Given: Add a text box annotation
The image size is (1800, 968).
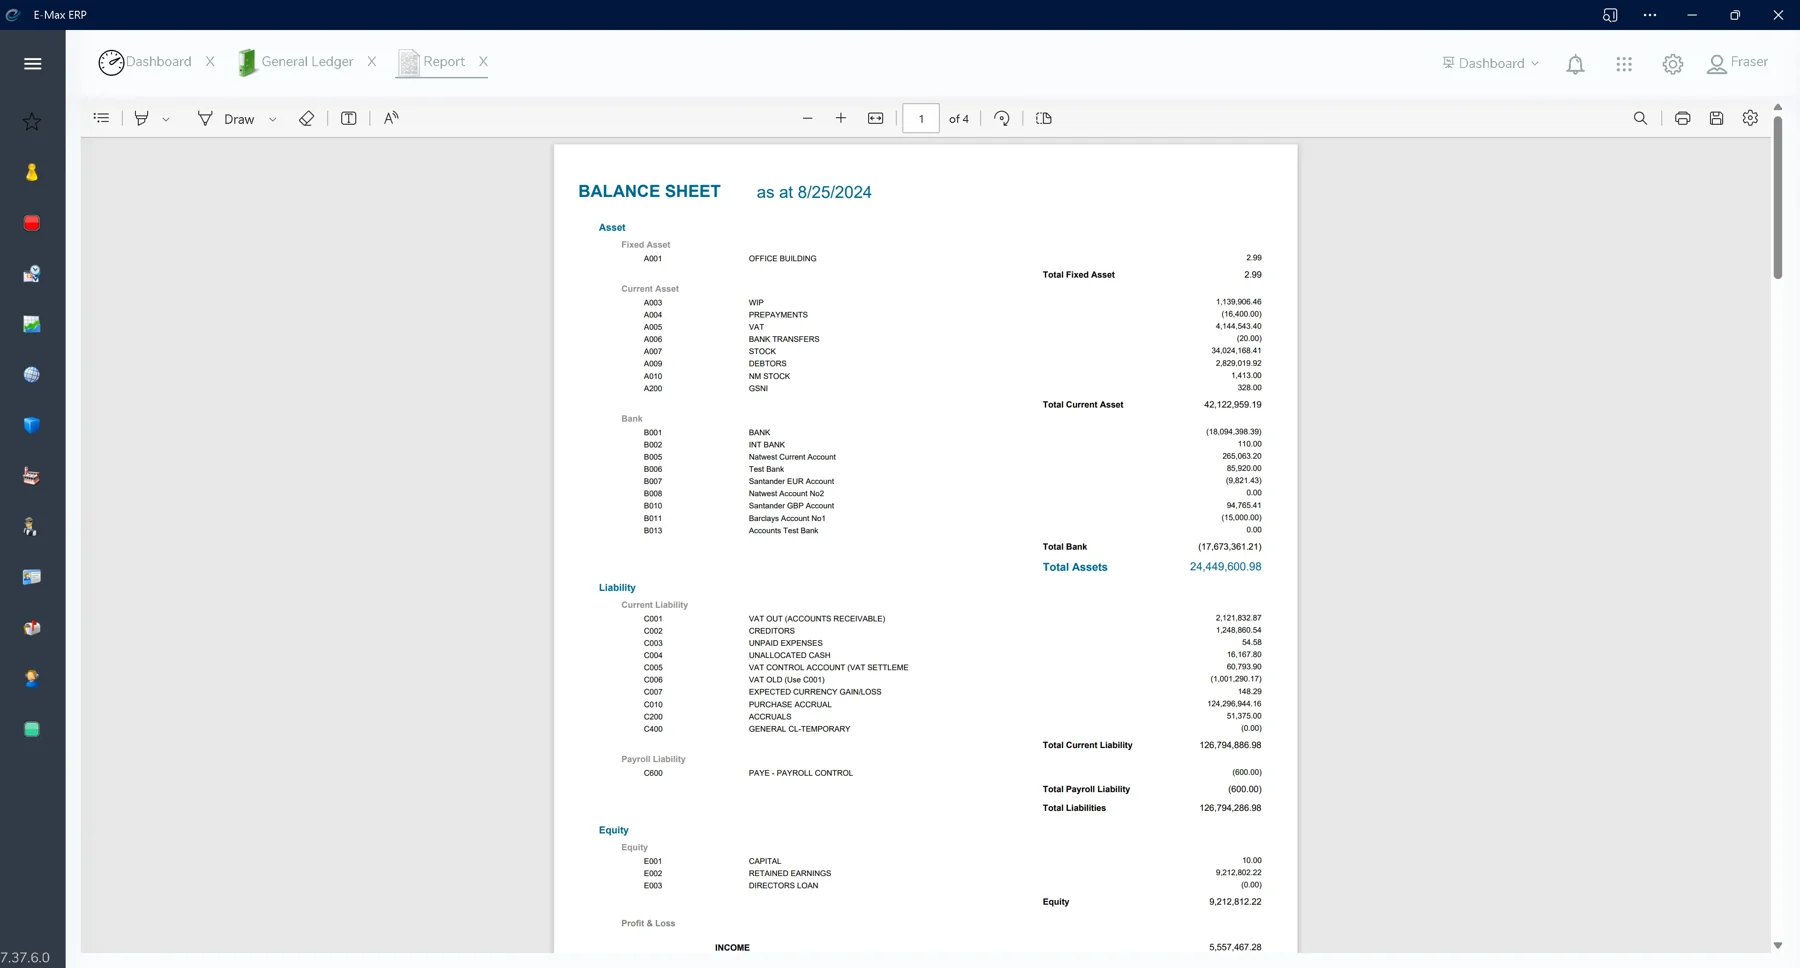Looking at the screenshot, I should (349, 118).
